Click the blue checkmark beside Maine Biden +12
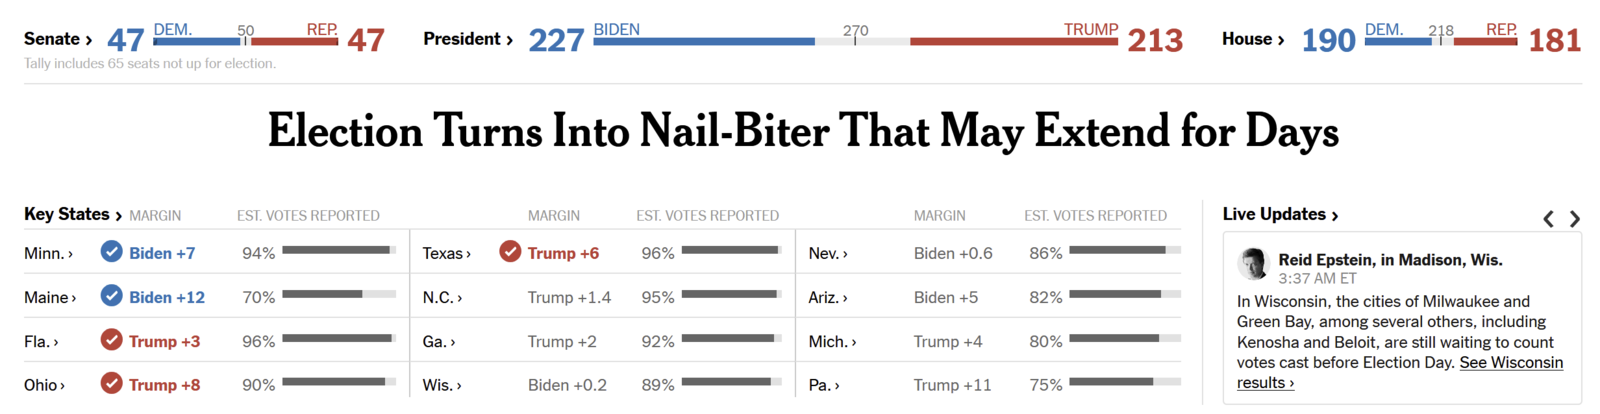Screen dimensions: 1600x414 pyautogui.click(x=111, y=296)
